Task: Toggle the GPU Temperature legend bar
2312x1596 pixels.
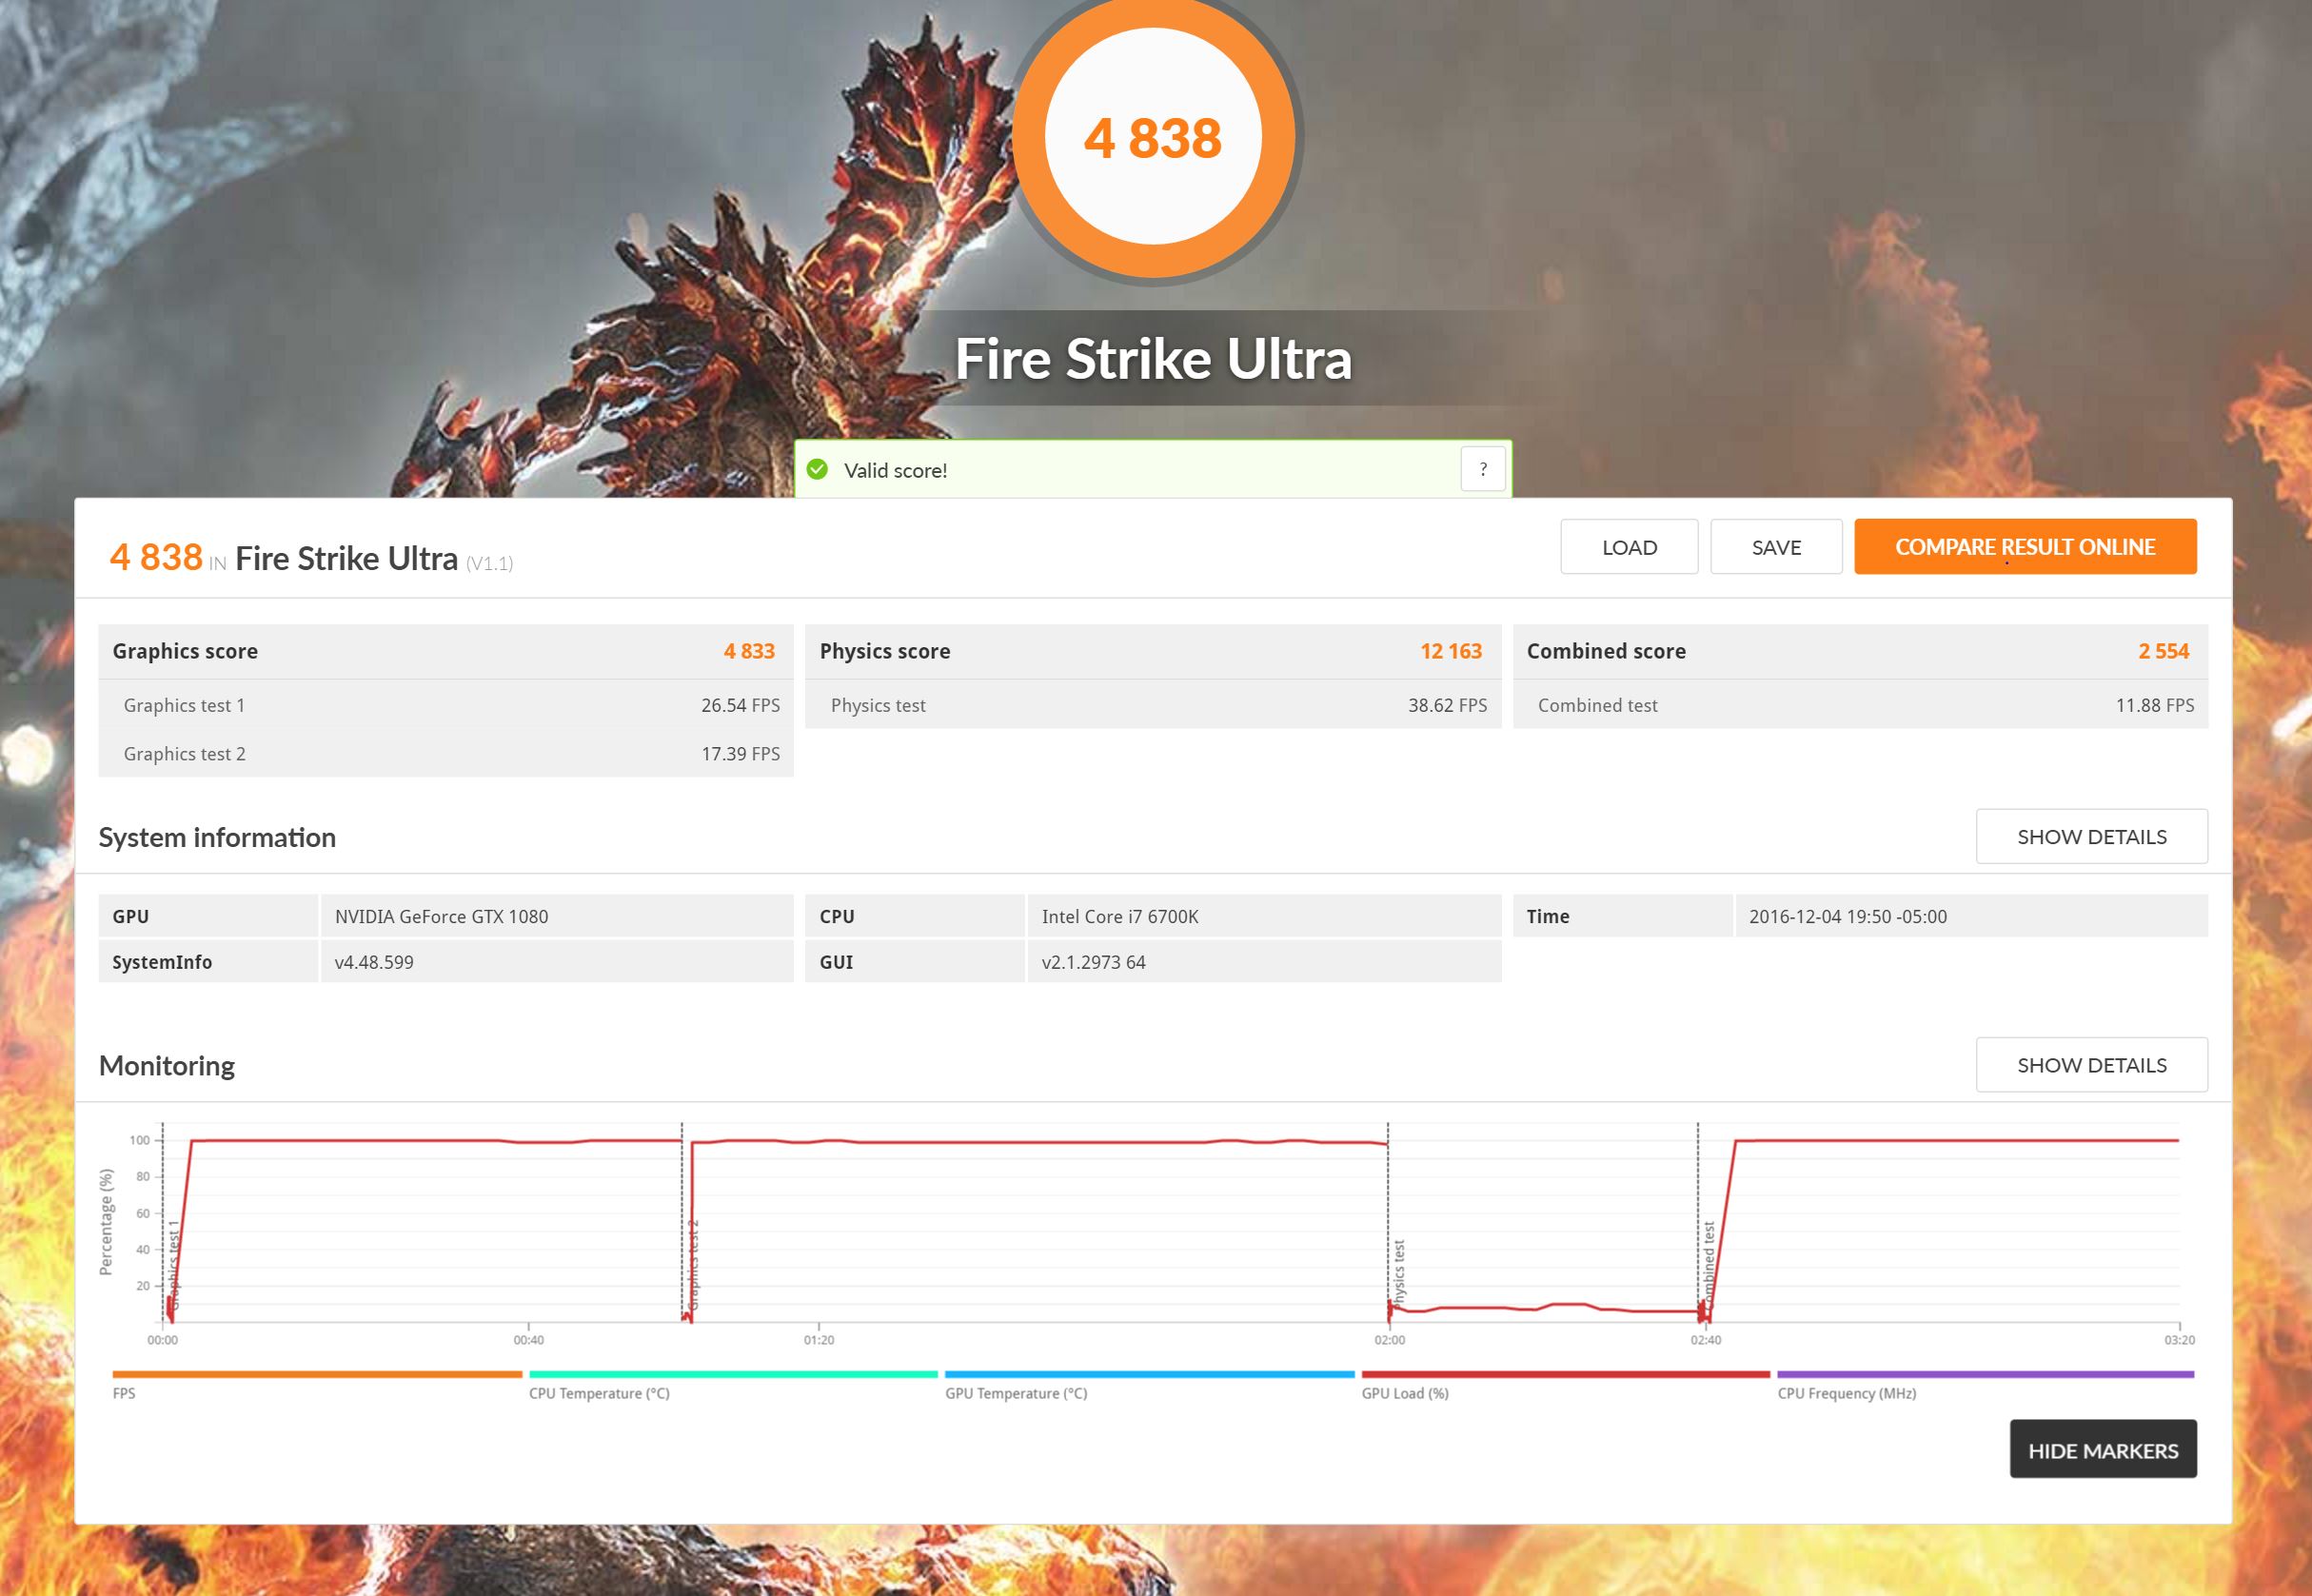Action: (x=1149, y=1375)
